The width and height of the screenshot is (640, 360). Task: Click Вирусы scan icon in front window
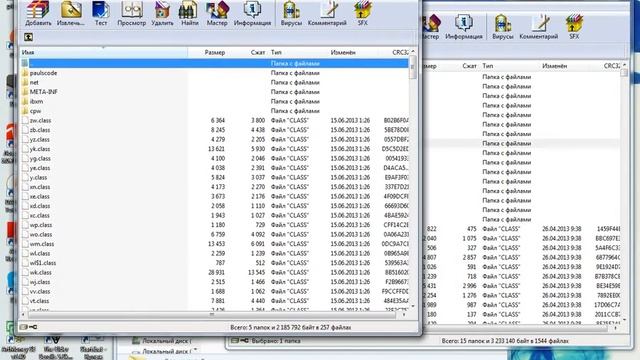(x=291, y=10)
